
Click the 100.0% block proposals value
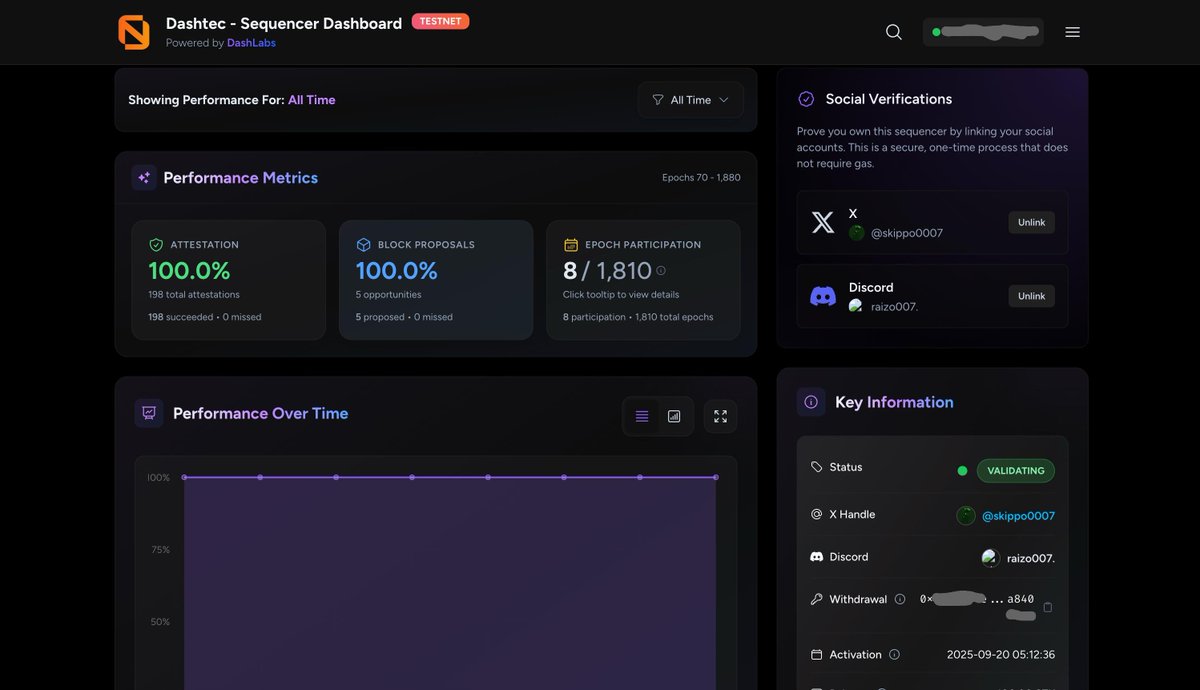(397, 270)
